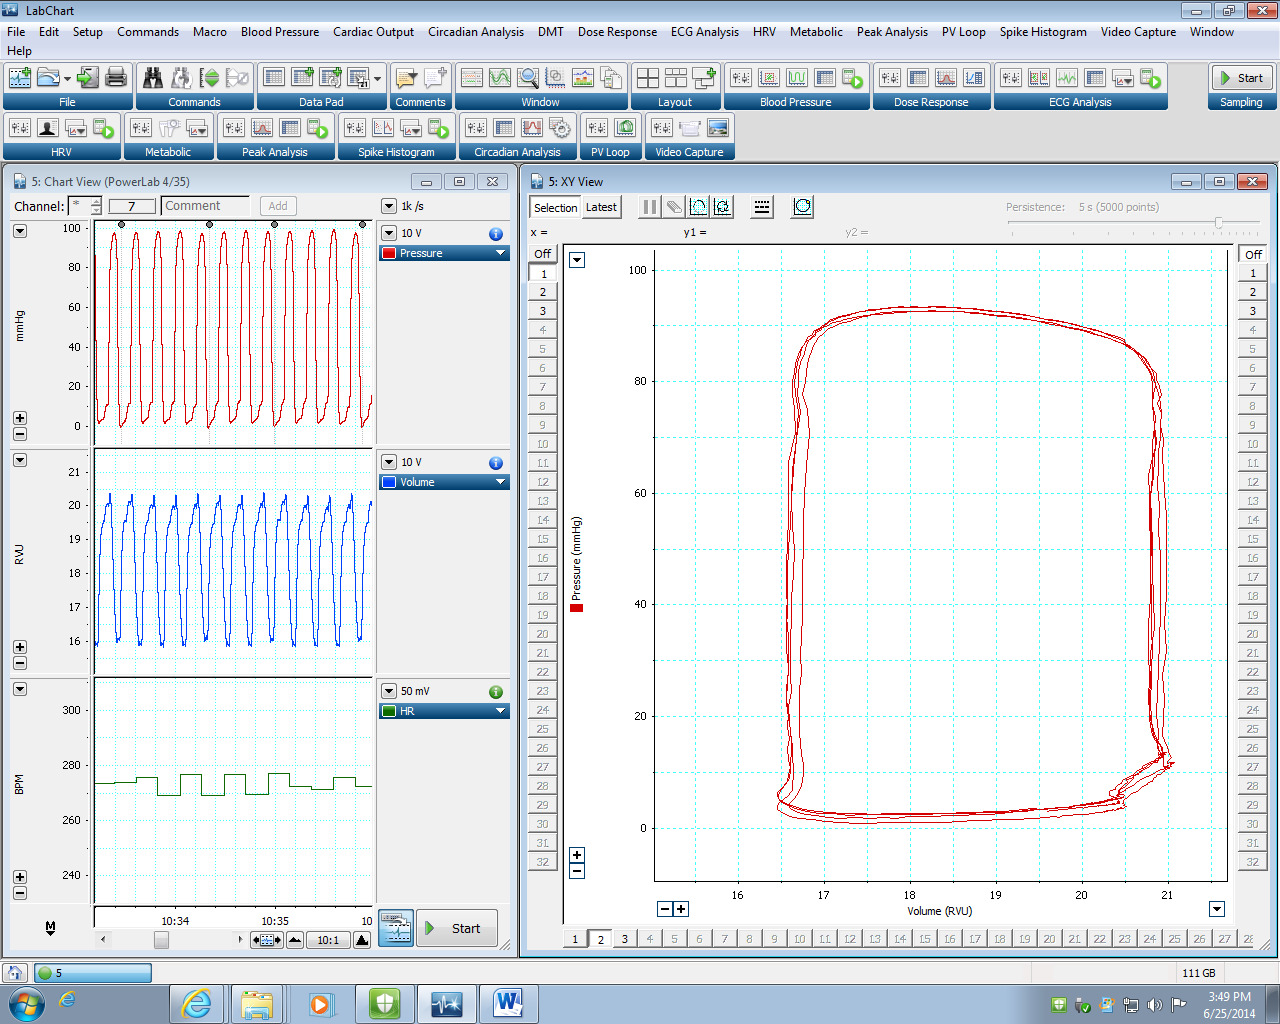Click the Pressure channel info icon
This screenshot has width=1280, height=1024.
point(495,233)
